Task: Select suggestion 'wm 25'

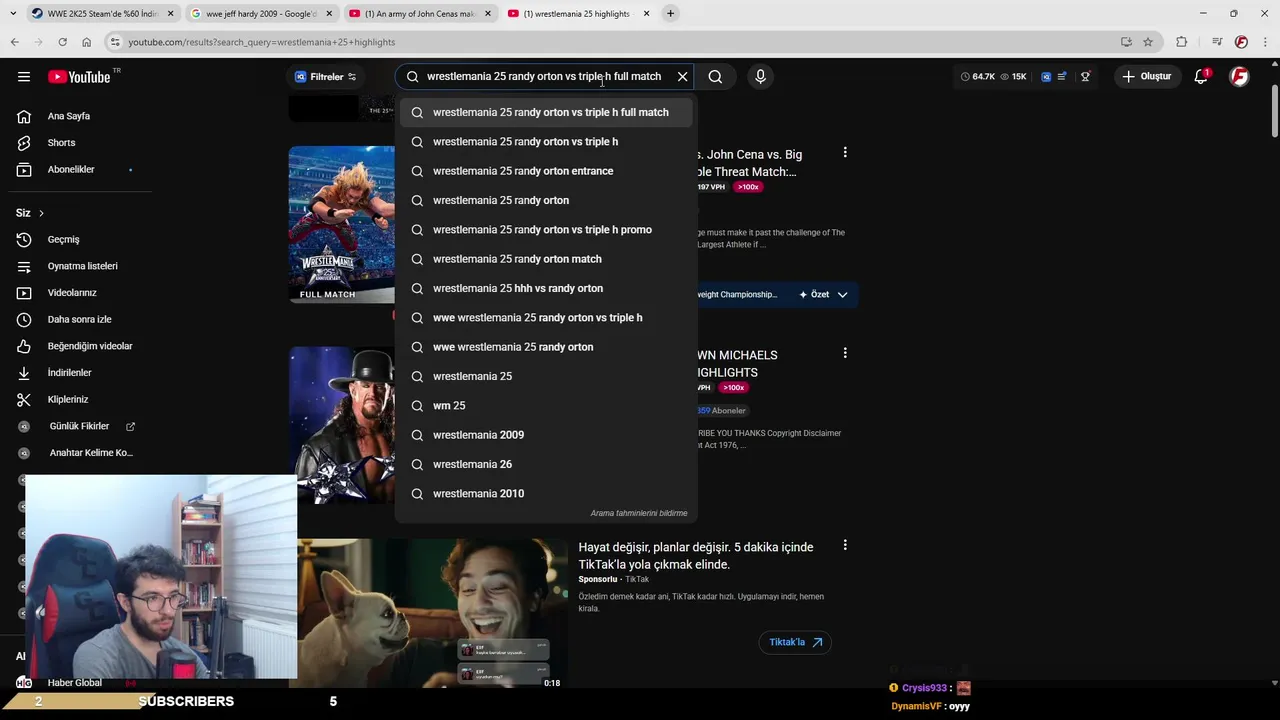Action: click(547, 406)
